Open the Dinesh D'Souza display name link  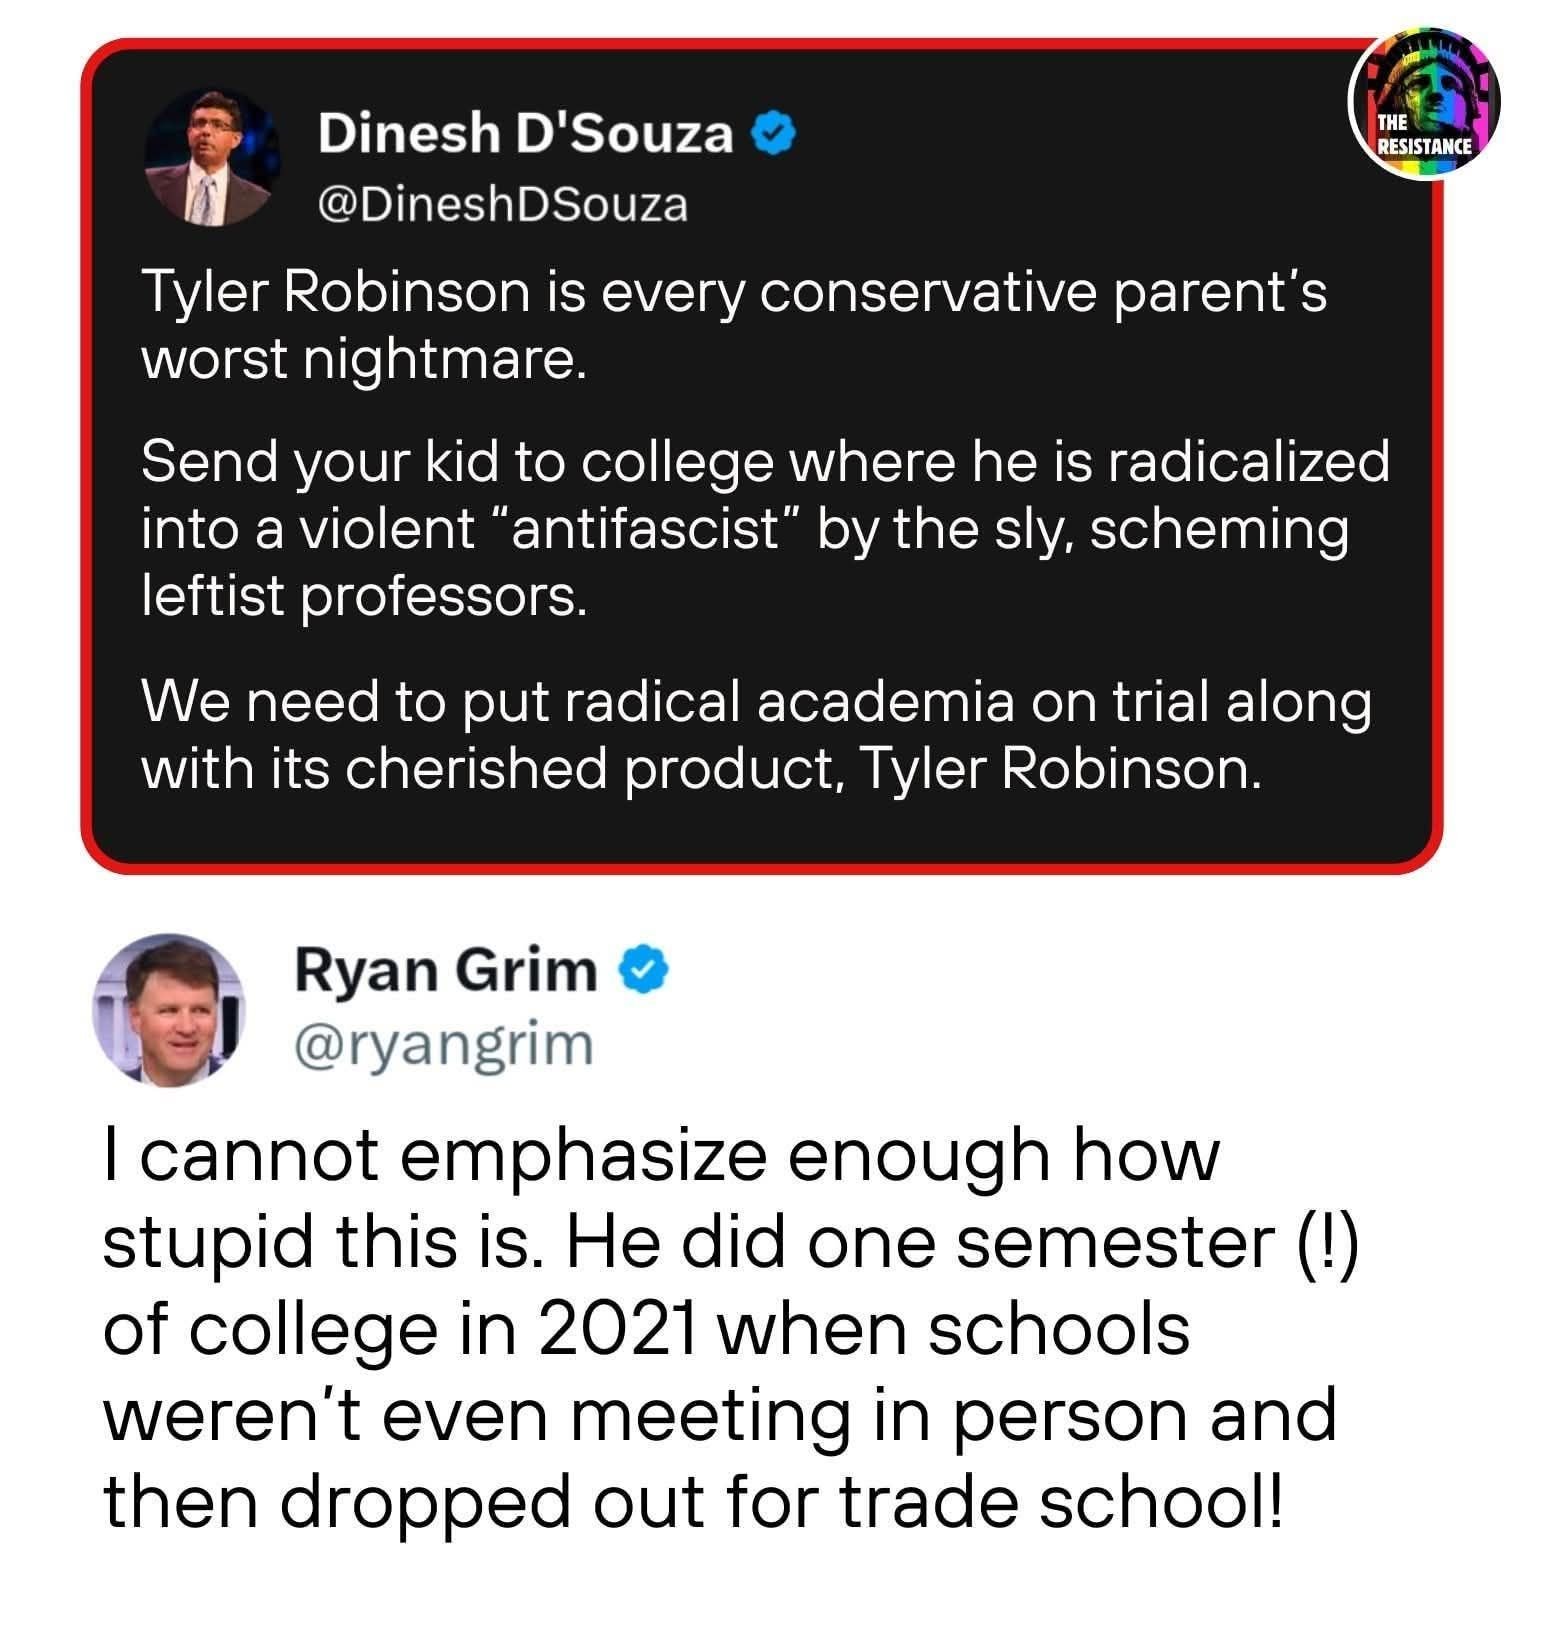526,134
